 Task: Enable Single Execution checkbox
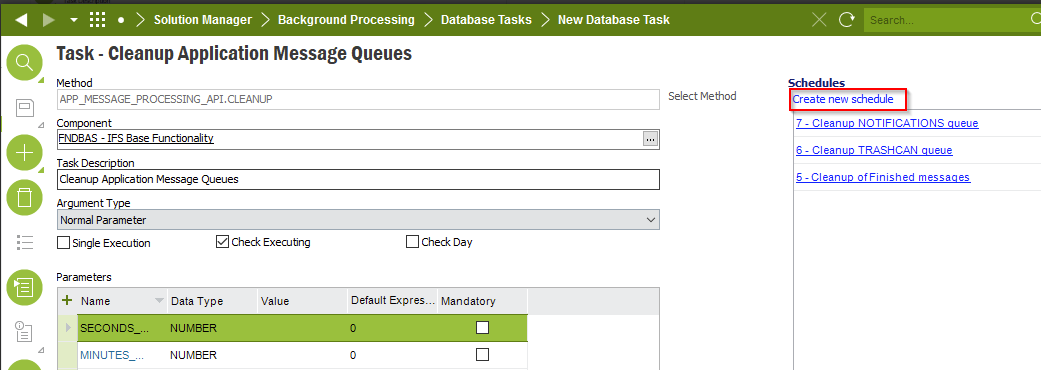64,242
